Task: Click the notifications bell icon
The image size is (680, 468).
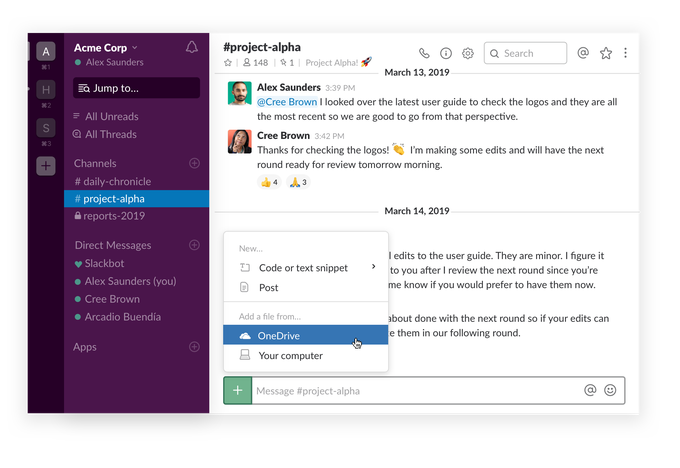Action: (x=192, y=47)
